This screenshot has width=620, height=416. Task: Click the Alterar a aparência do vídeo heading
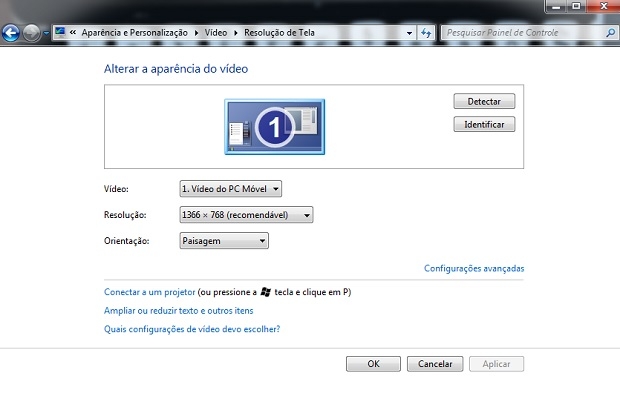click(176, 69)
